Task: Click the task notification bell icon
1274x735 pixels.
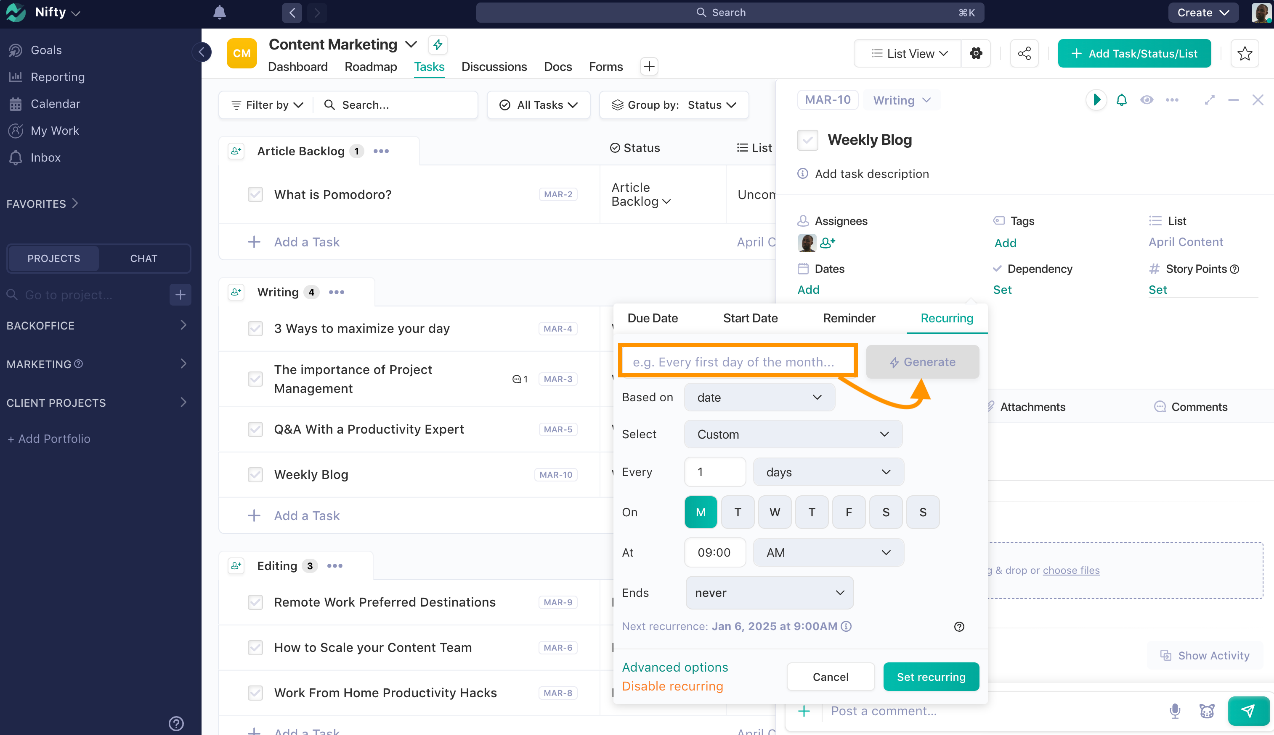Action: click(1122, 100)
